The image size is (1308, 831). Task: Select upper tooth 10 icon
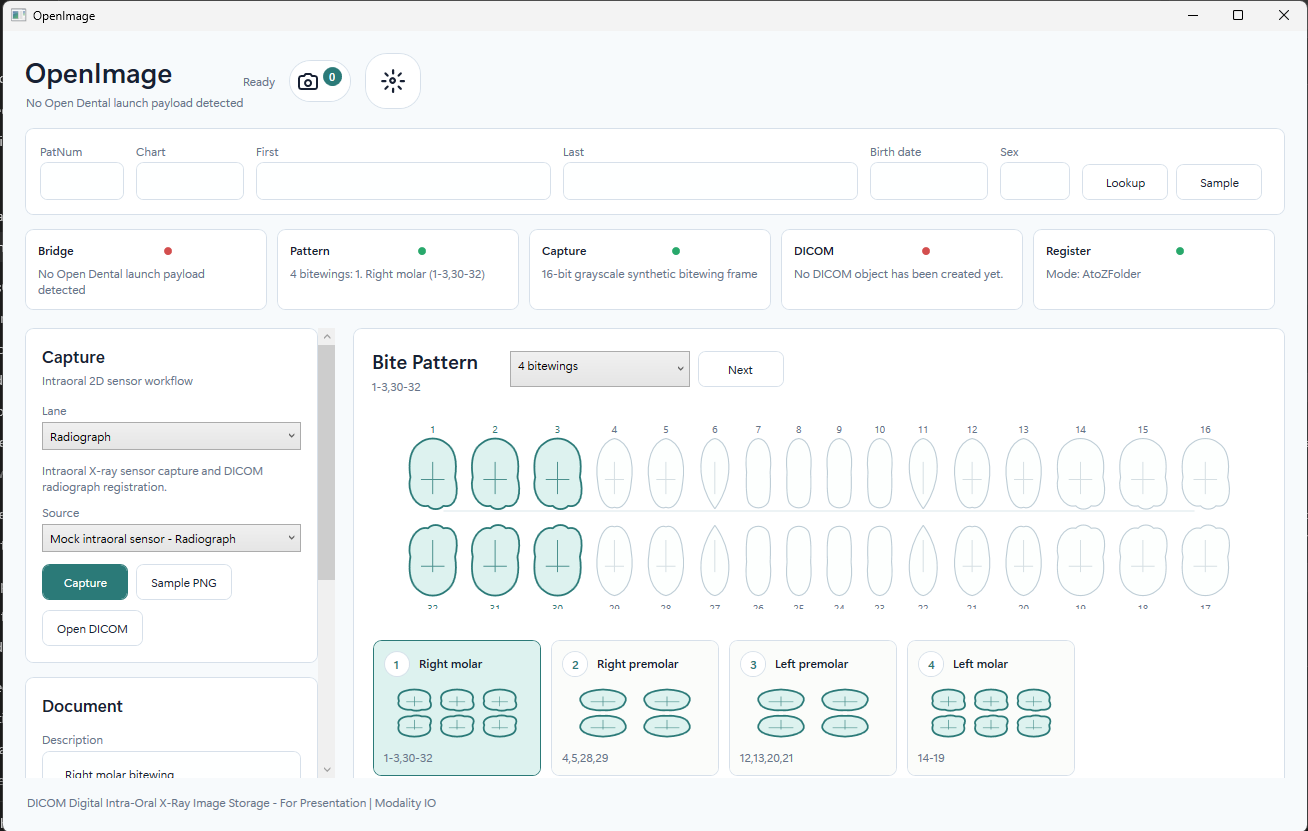click(880, 473)
